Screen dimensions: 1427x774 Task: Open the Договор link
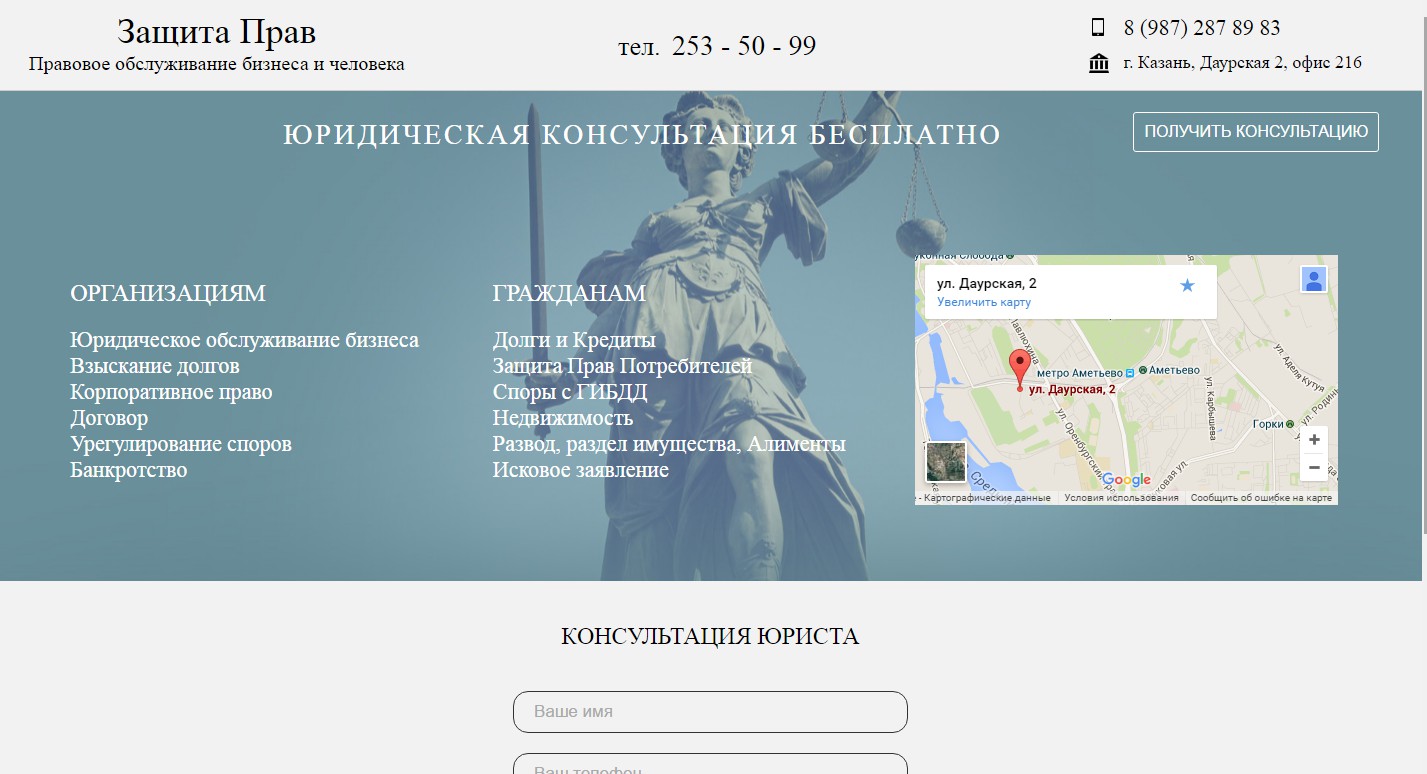[109, 418]
